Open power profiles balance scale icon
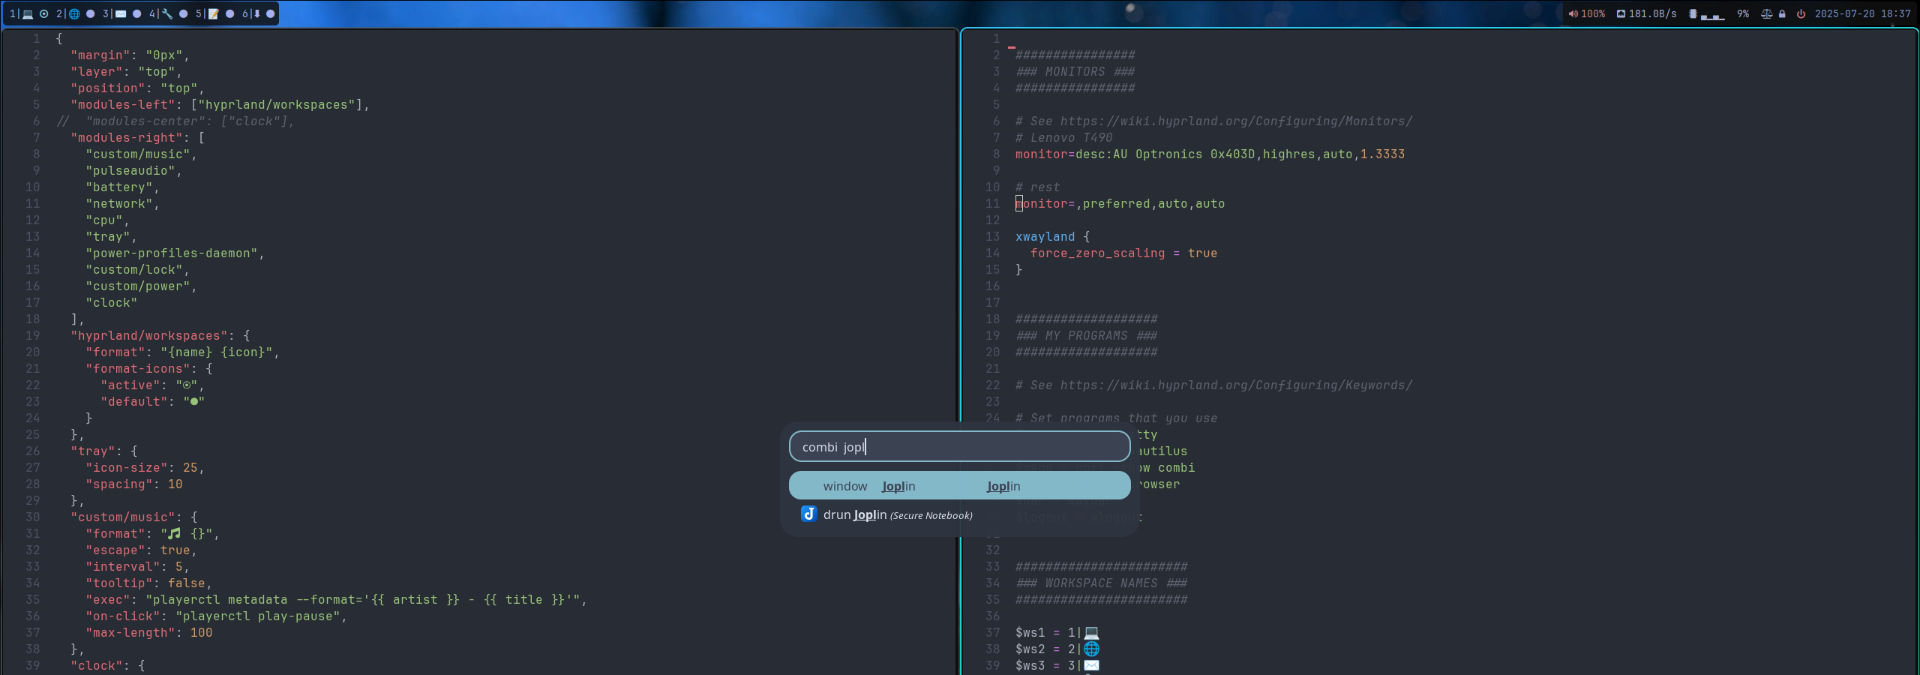This screenshot has width=1920, height=675. point(1766,14)
